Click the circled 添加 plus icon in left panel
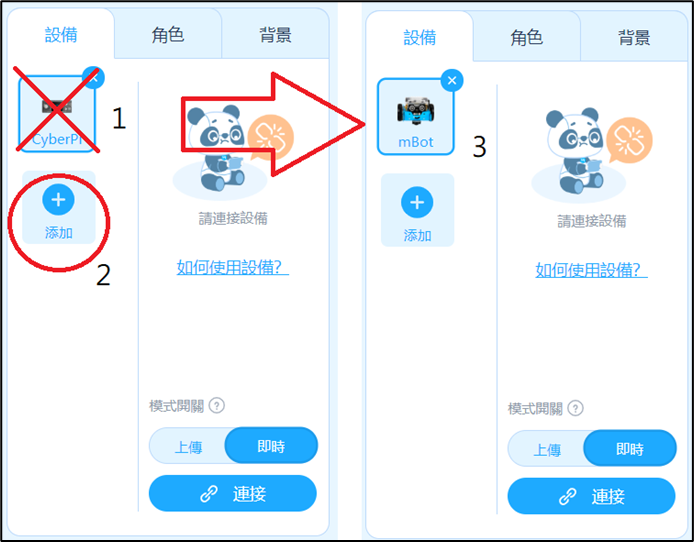Screen dimensions: 694x542 (58, 200)
